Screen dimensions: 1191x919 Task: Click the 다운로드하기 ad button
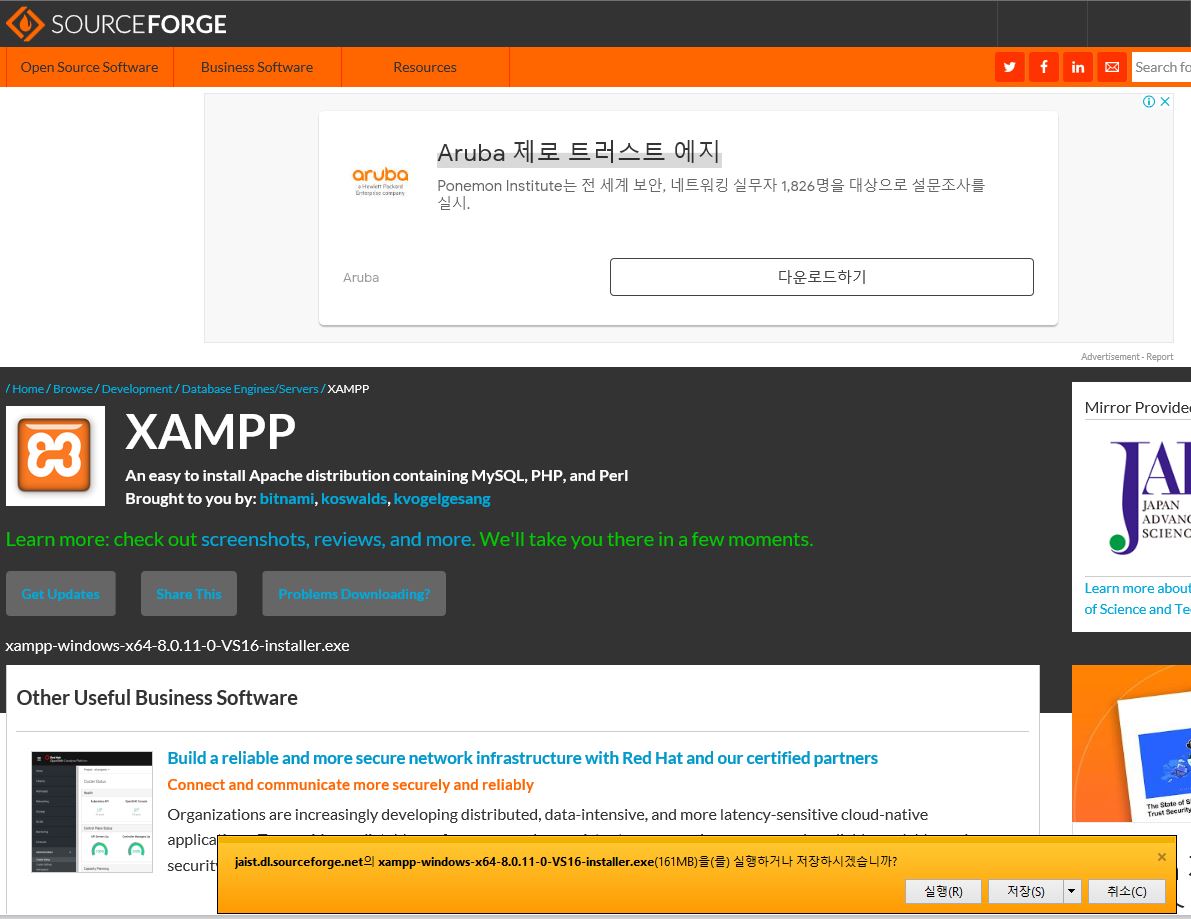[x=821, y=276]
